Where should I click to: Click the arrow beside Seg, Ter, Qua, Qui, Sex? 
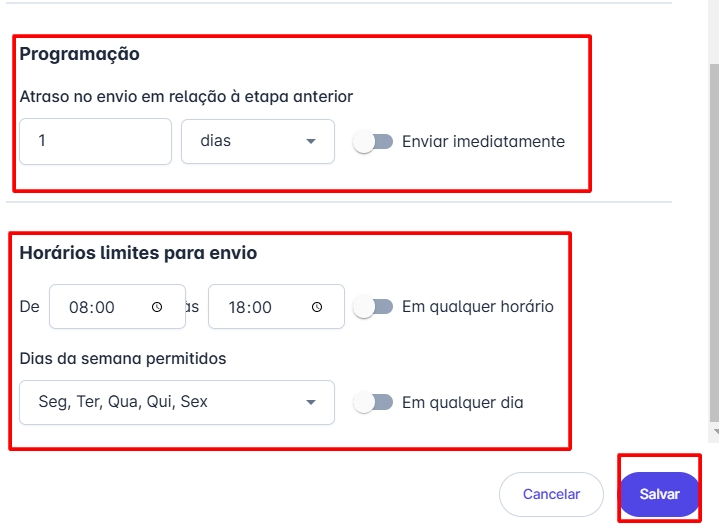pos(311,403)
